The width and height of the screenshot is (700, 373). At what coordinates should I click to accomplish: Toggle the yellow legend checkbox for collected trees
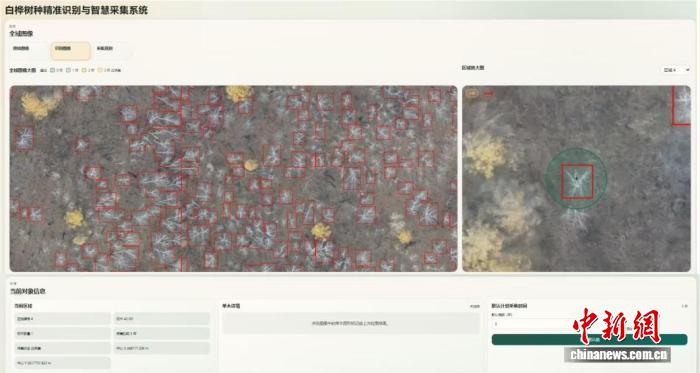click(x=100, y=70)
